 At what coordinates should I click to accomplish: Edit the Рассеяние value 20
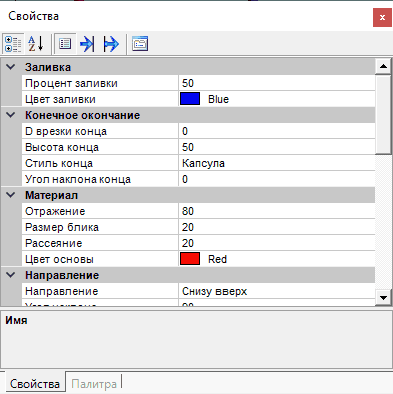coord(277,243)
